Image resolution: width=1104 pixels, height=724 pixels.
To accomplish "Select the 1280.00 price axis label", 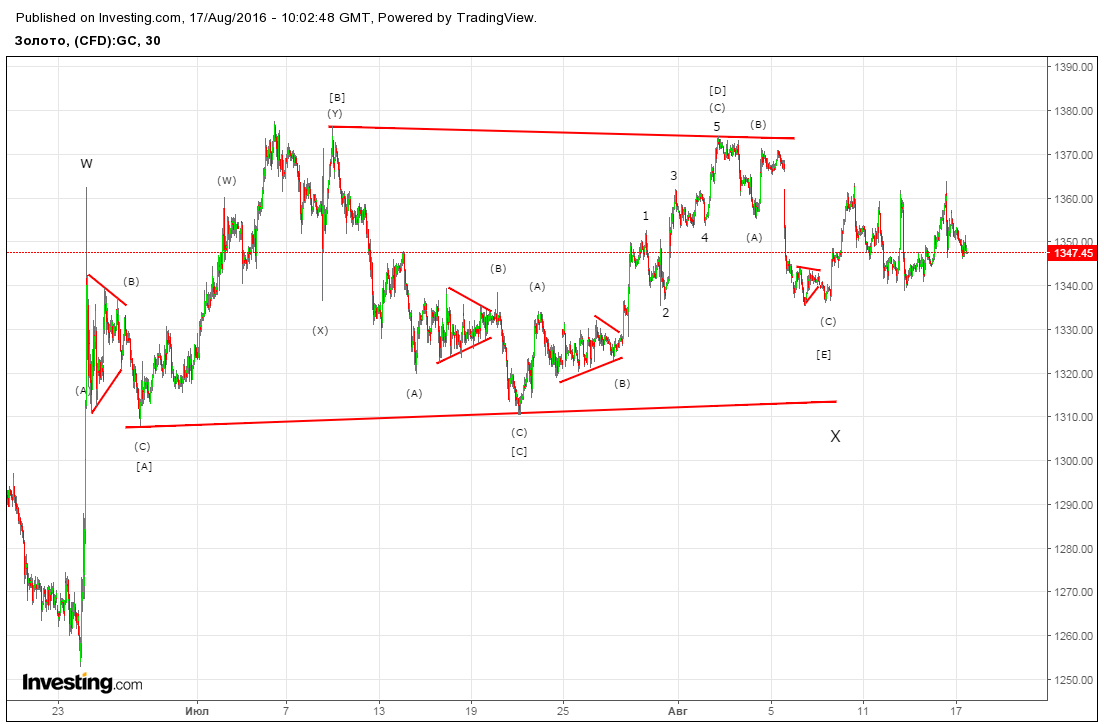I will point(1074,549).
